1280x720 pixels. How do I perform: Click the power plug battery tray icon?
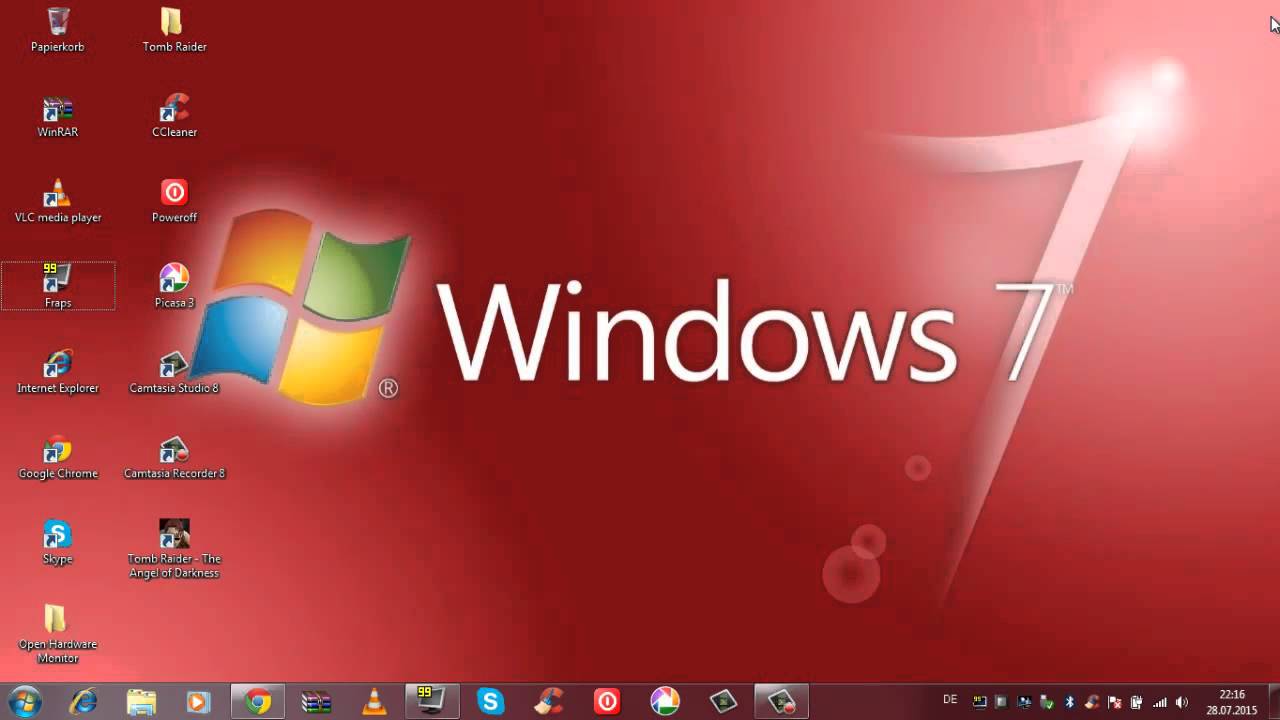[1136, 702]
